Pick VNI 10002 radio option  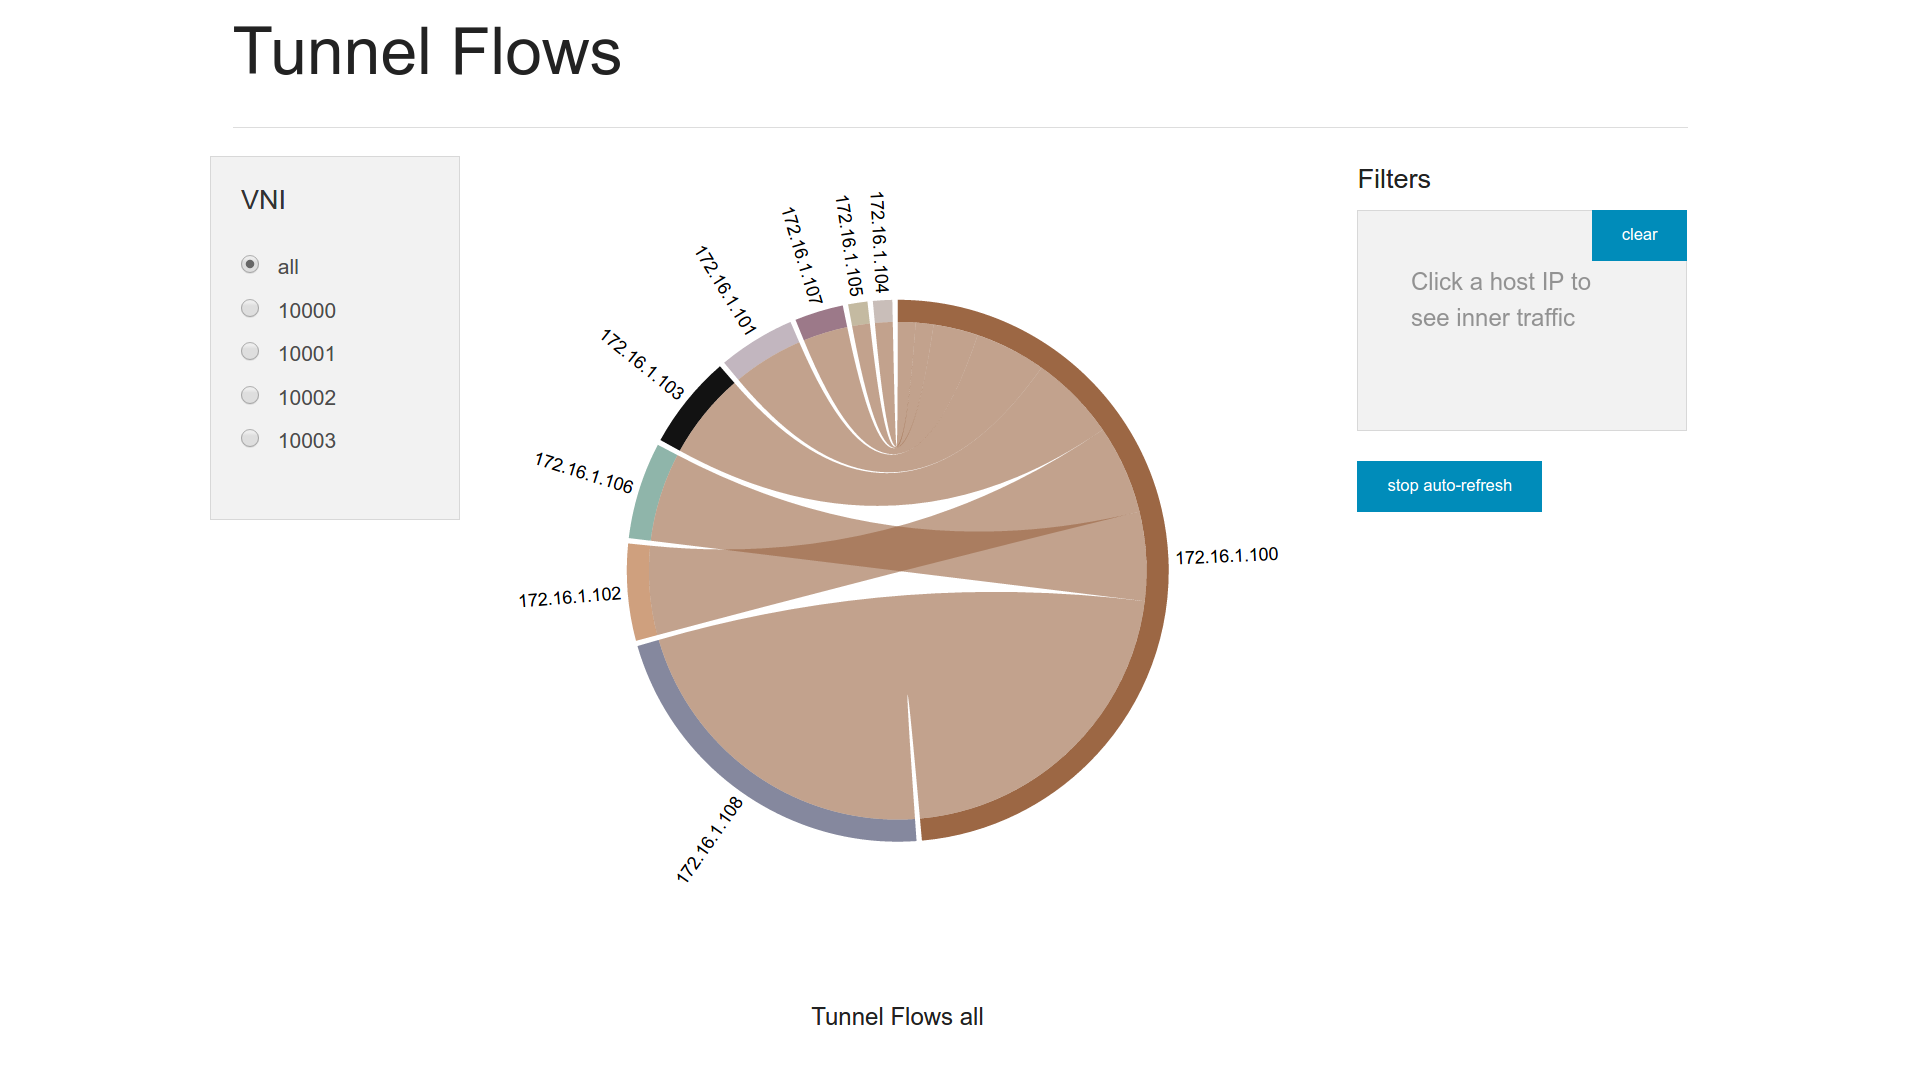pos(250,396)
